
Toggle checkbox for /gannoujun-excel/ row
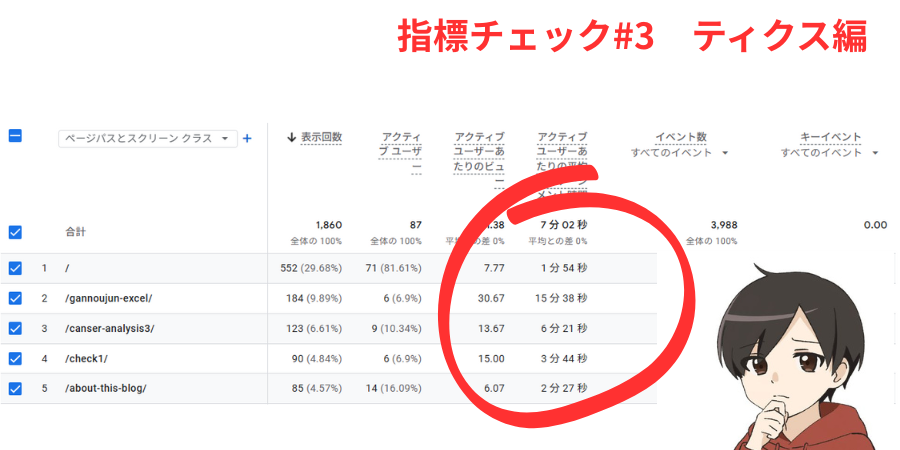pyautogui.click(x=15, y=298)
